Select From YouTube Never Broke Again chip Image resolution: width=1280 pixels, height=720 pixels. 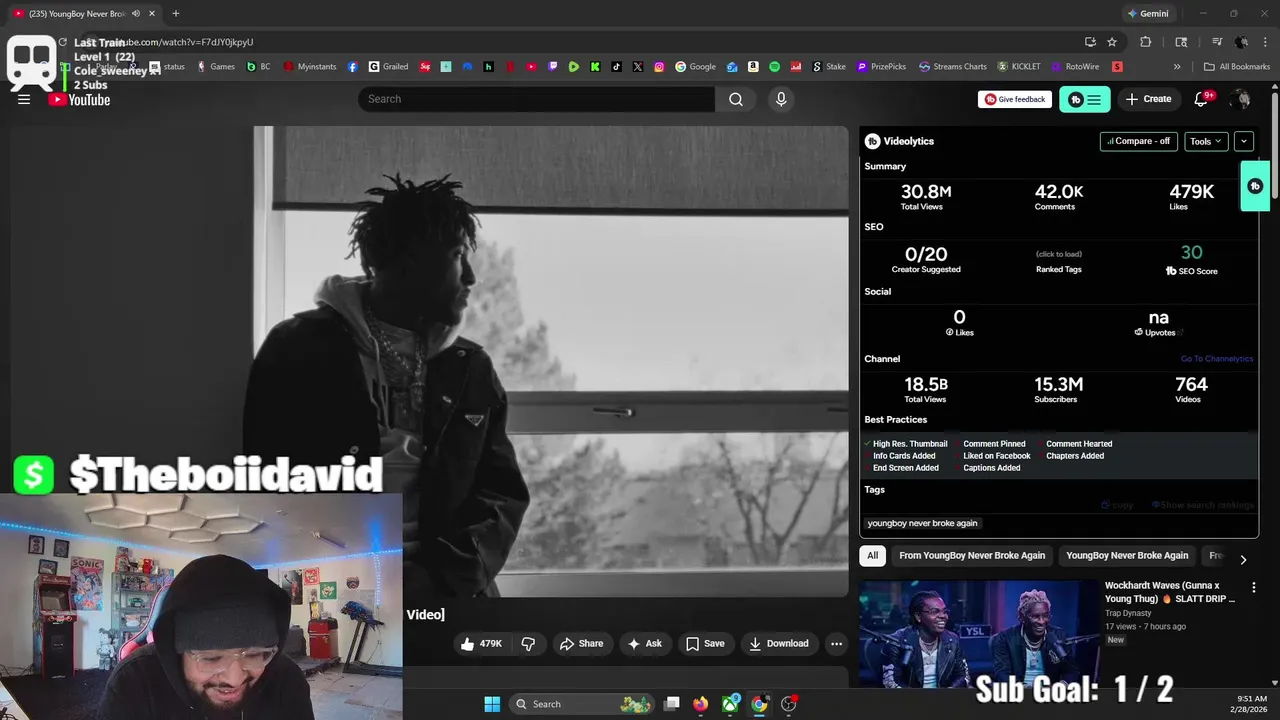click(972, 556)
